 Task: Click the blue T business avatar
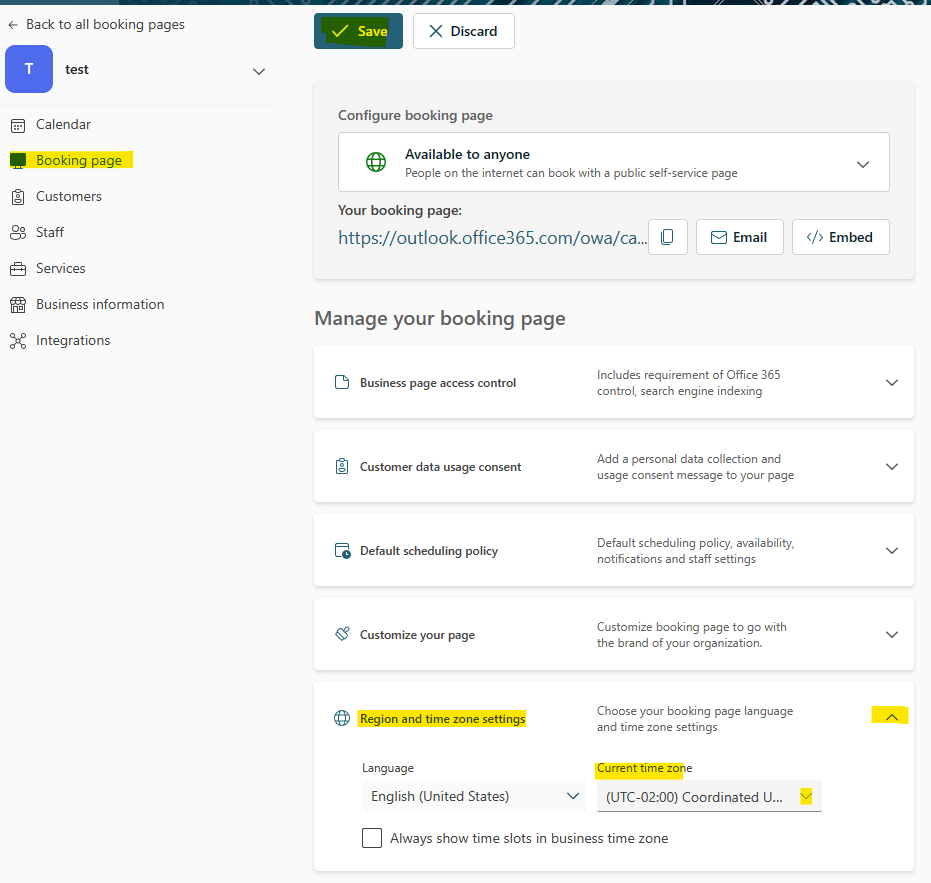(29, 69)
